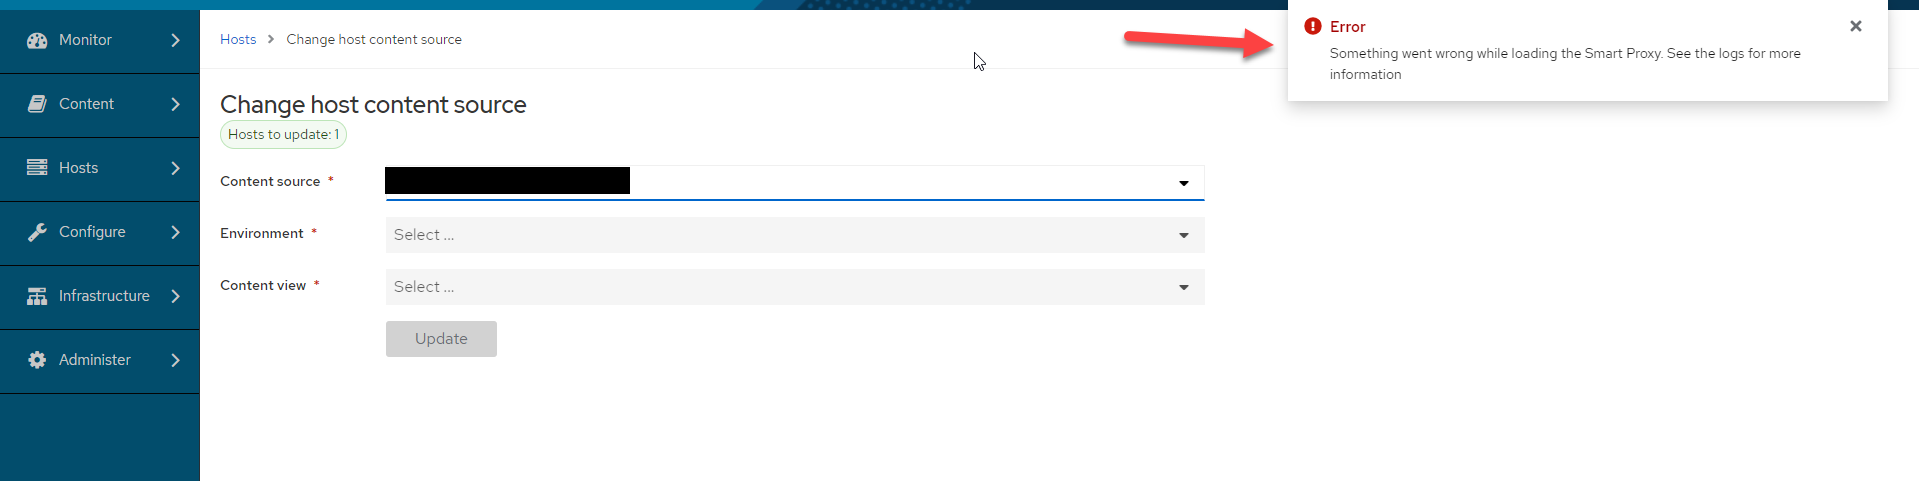Click the Hosts server stack icon

point(37,168)
